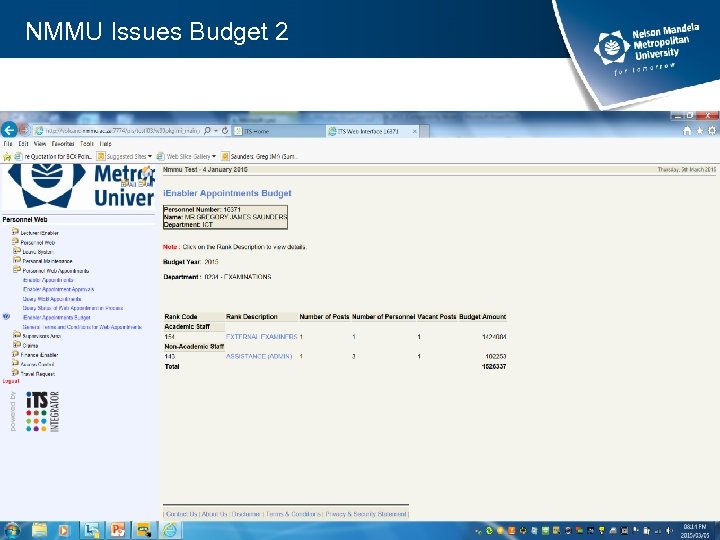Click the Contact Us footer link
Viewport: 720px width, 540px height.
point(181,514)
